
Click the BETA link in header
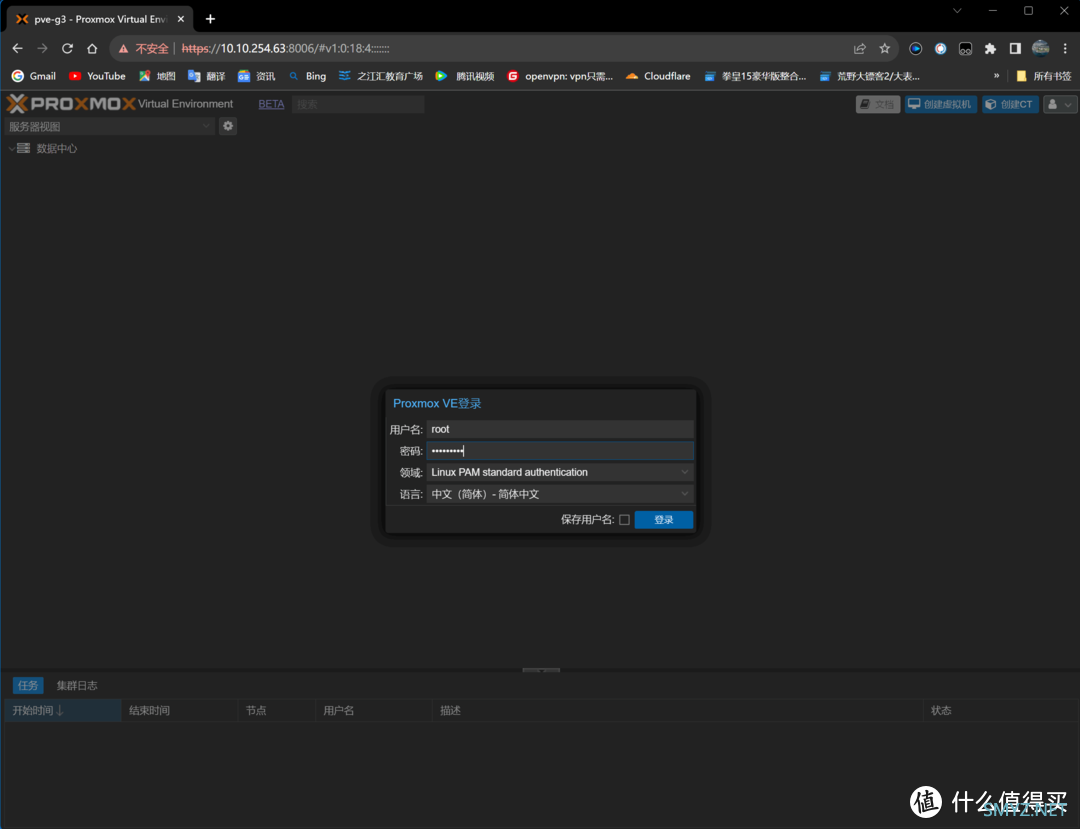271,104
